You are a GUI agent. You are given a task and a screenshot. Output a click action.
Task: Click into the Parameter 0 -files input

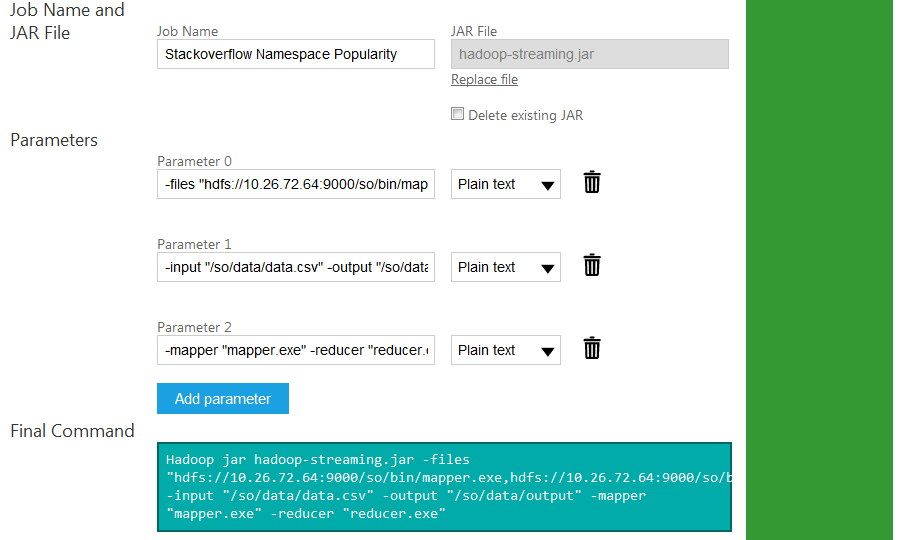pos(295,184)
